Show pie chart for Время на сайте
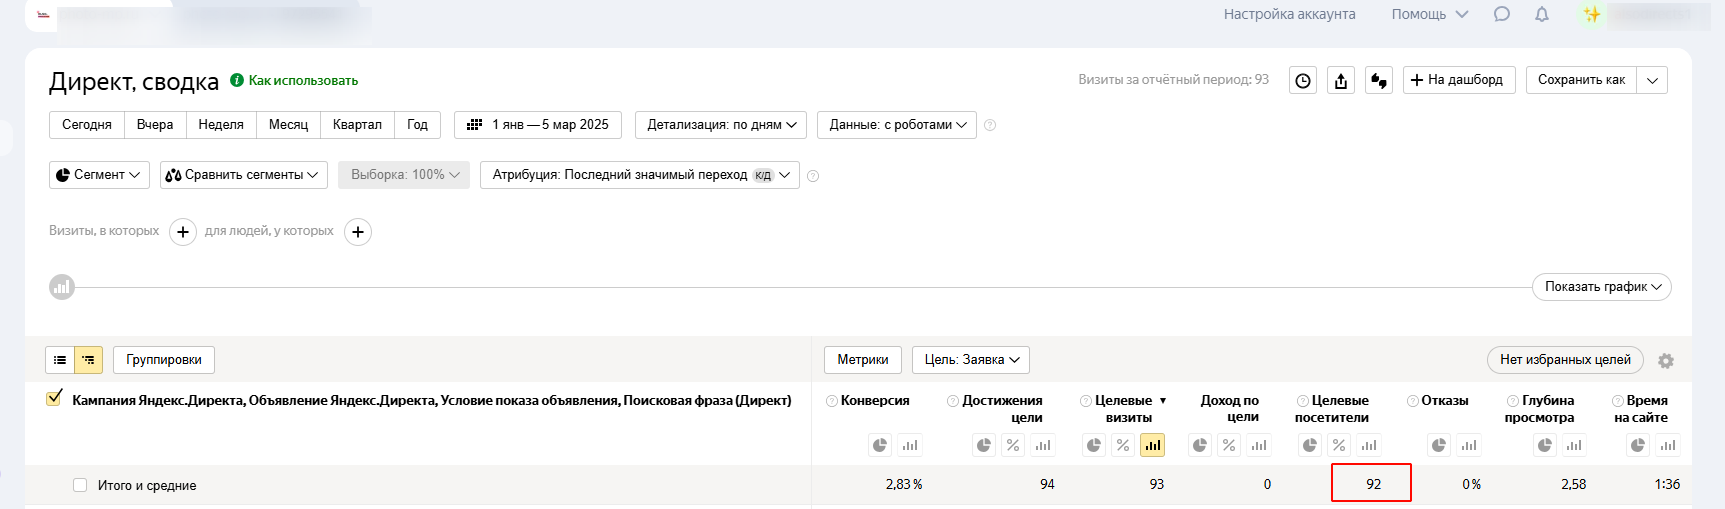The image size is (1725, 509). pos(1638,445)
